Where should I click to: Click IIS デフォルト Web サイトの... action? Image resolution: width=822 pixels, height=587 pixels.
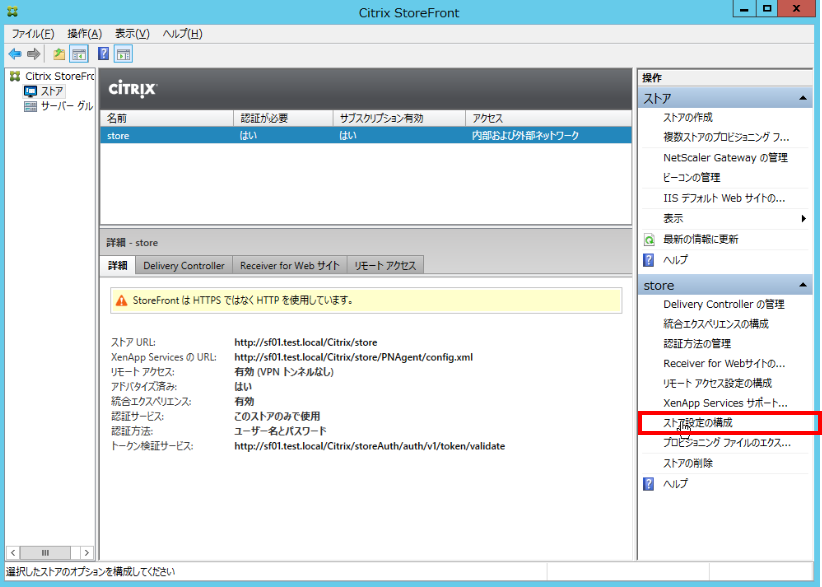724,198
